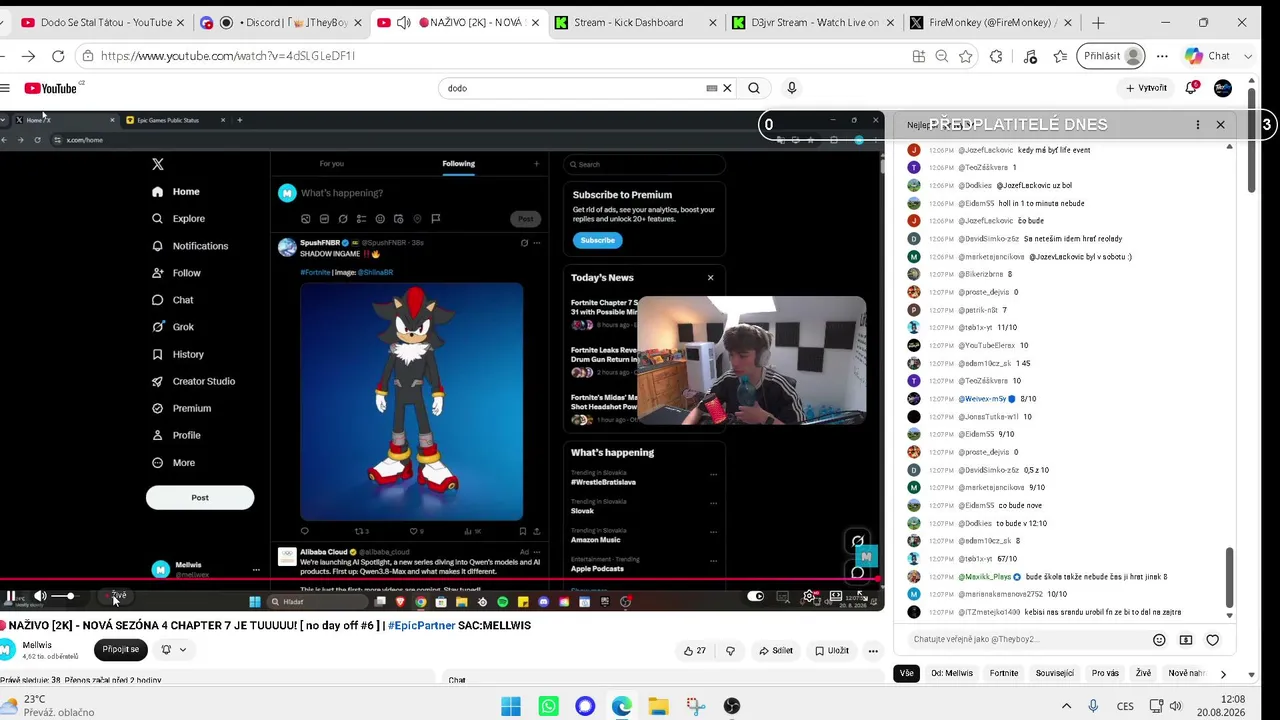Screen dimensions: 1280x720
Task: Select the 'Od: Mellwis' filter chip
Action: (952, 674)
